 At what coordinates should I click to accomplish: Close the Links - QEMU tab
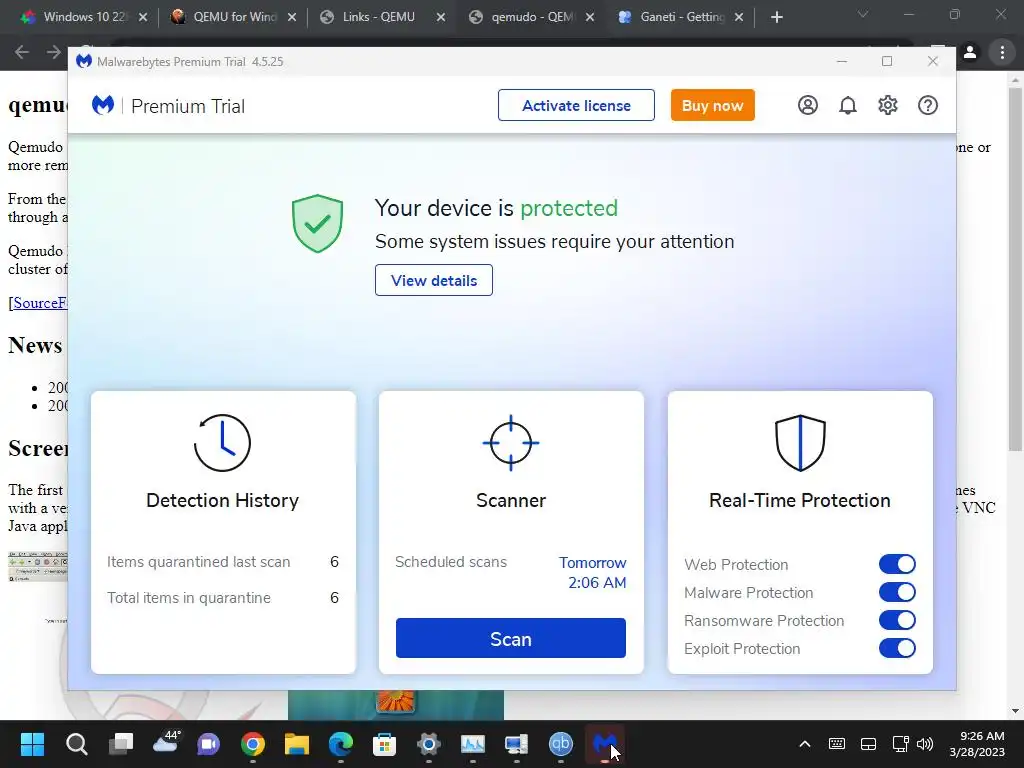(441, 17)
